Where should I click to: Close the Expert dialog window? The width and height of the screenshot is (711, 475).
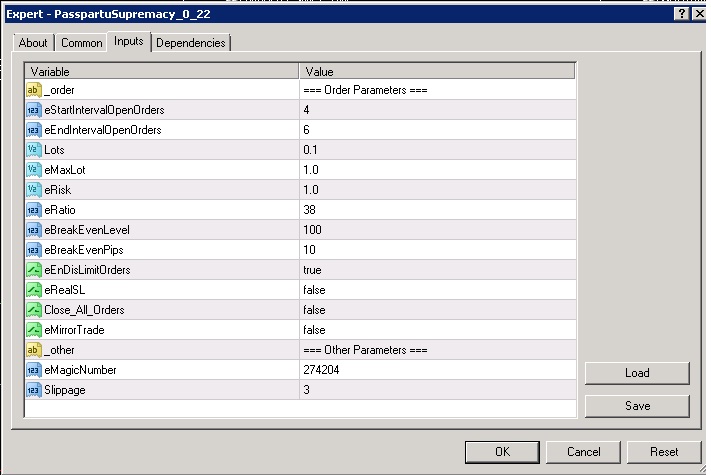pyautogui.click(x=700, y=14)
